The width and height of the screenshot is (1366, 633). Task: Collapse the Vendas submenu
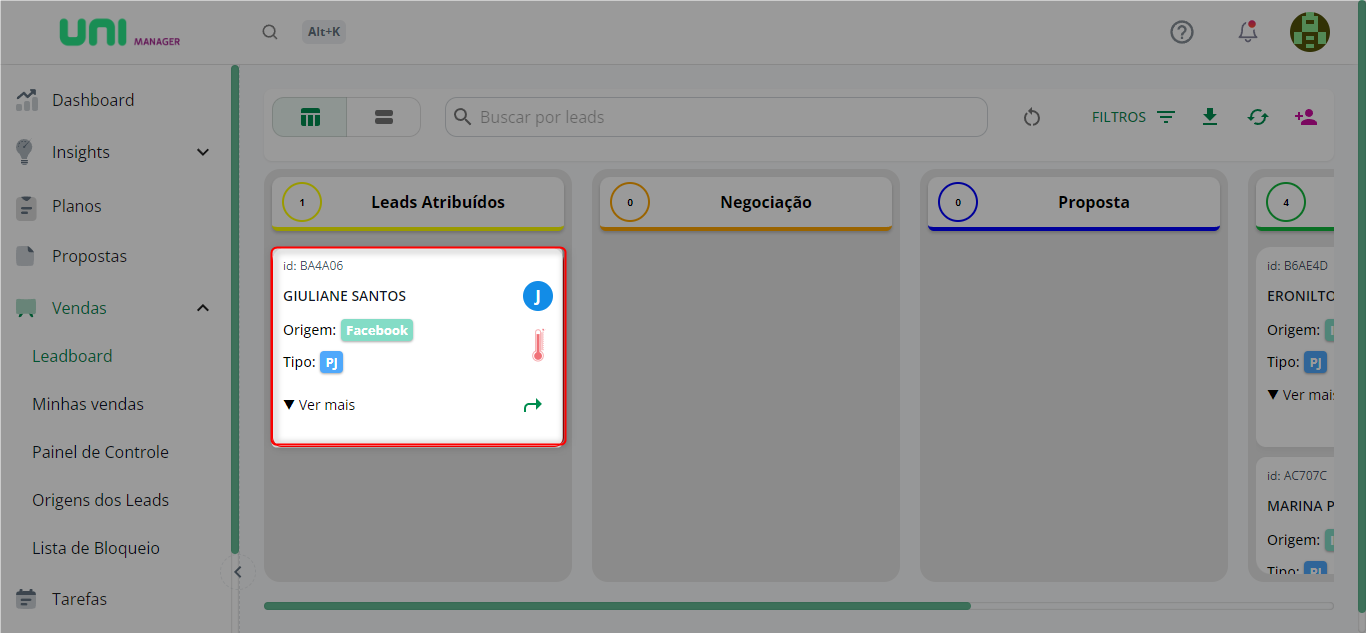pos(203,308)
